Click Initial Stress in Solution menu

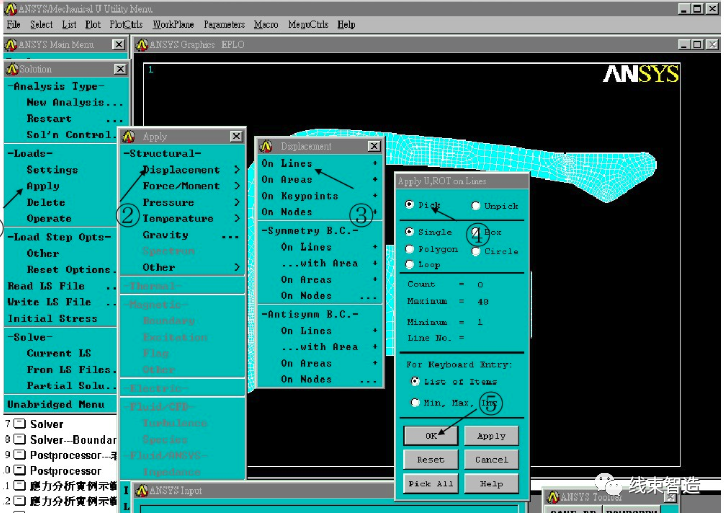click(52, 319)
